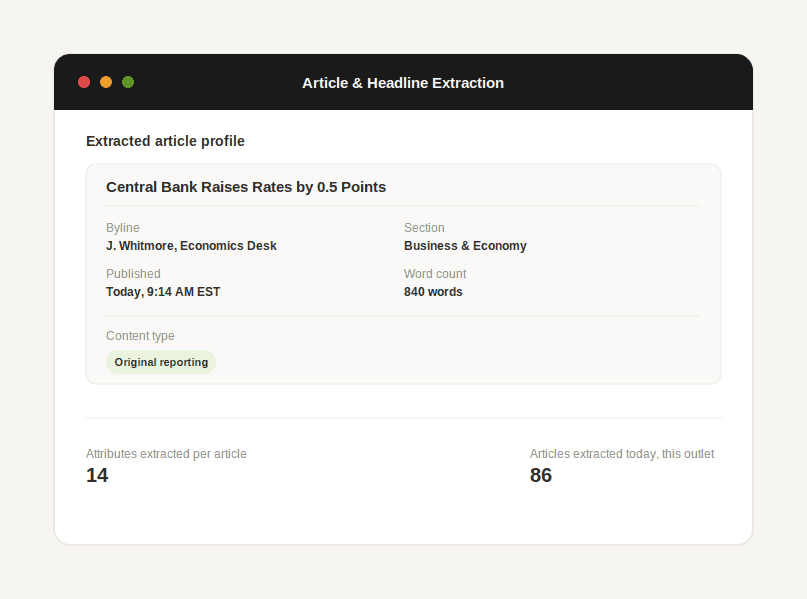The width and height of the screenshot is (807, 599).
Task: Click the Published label
Action: tap(133, 274)
